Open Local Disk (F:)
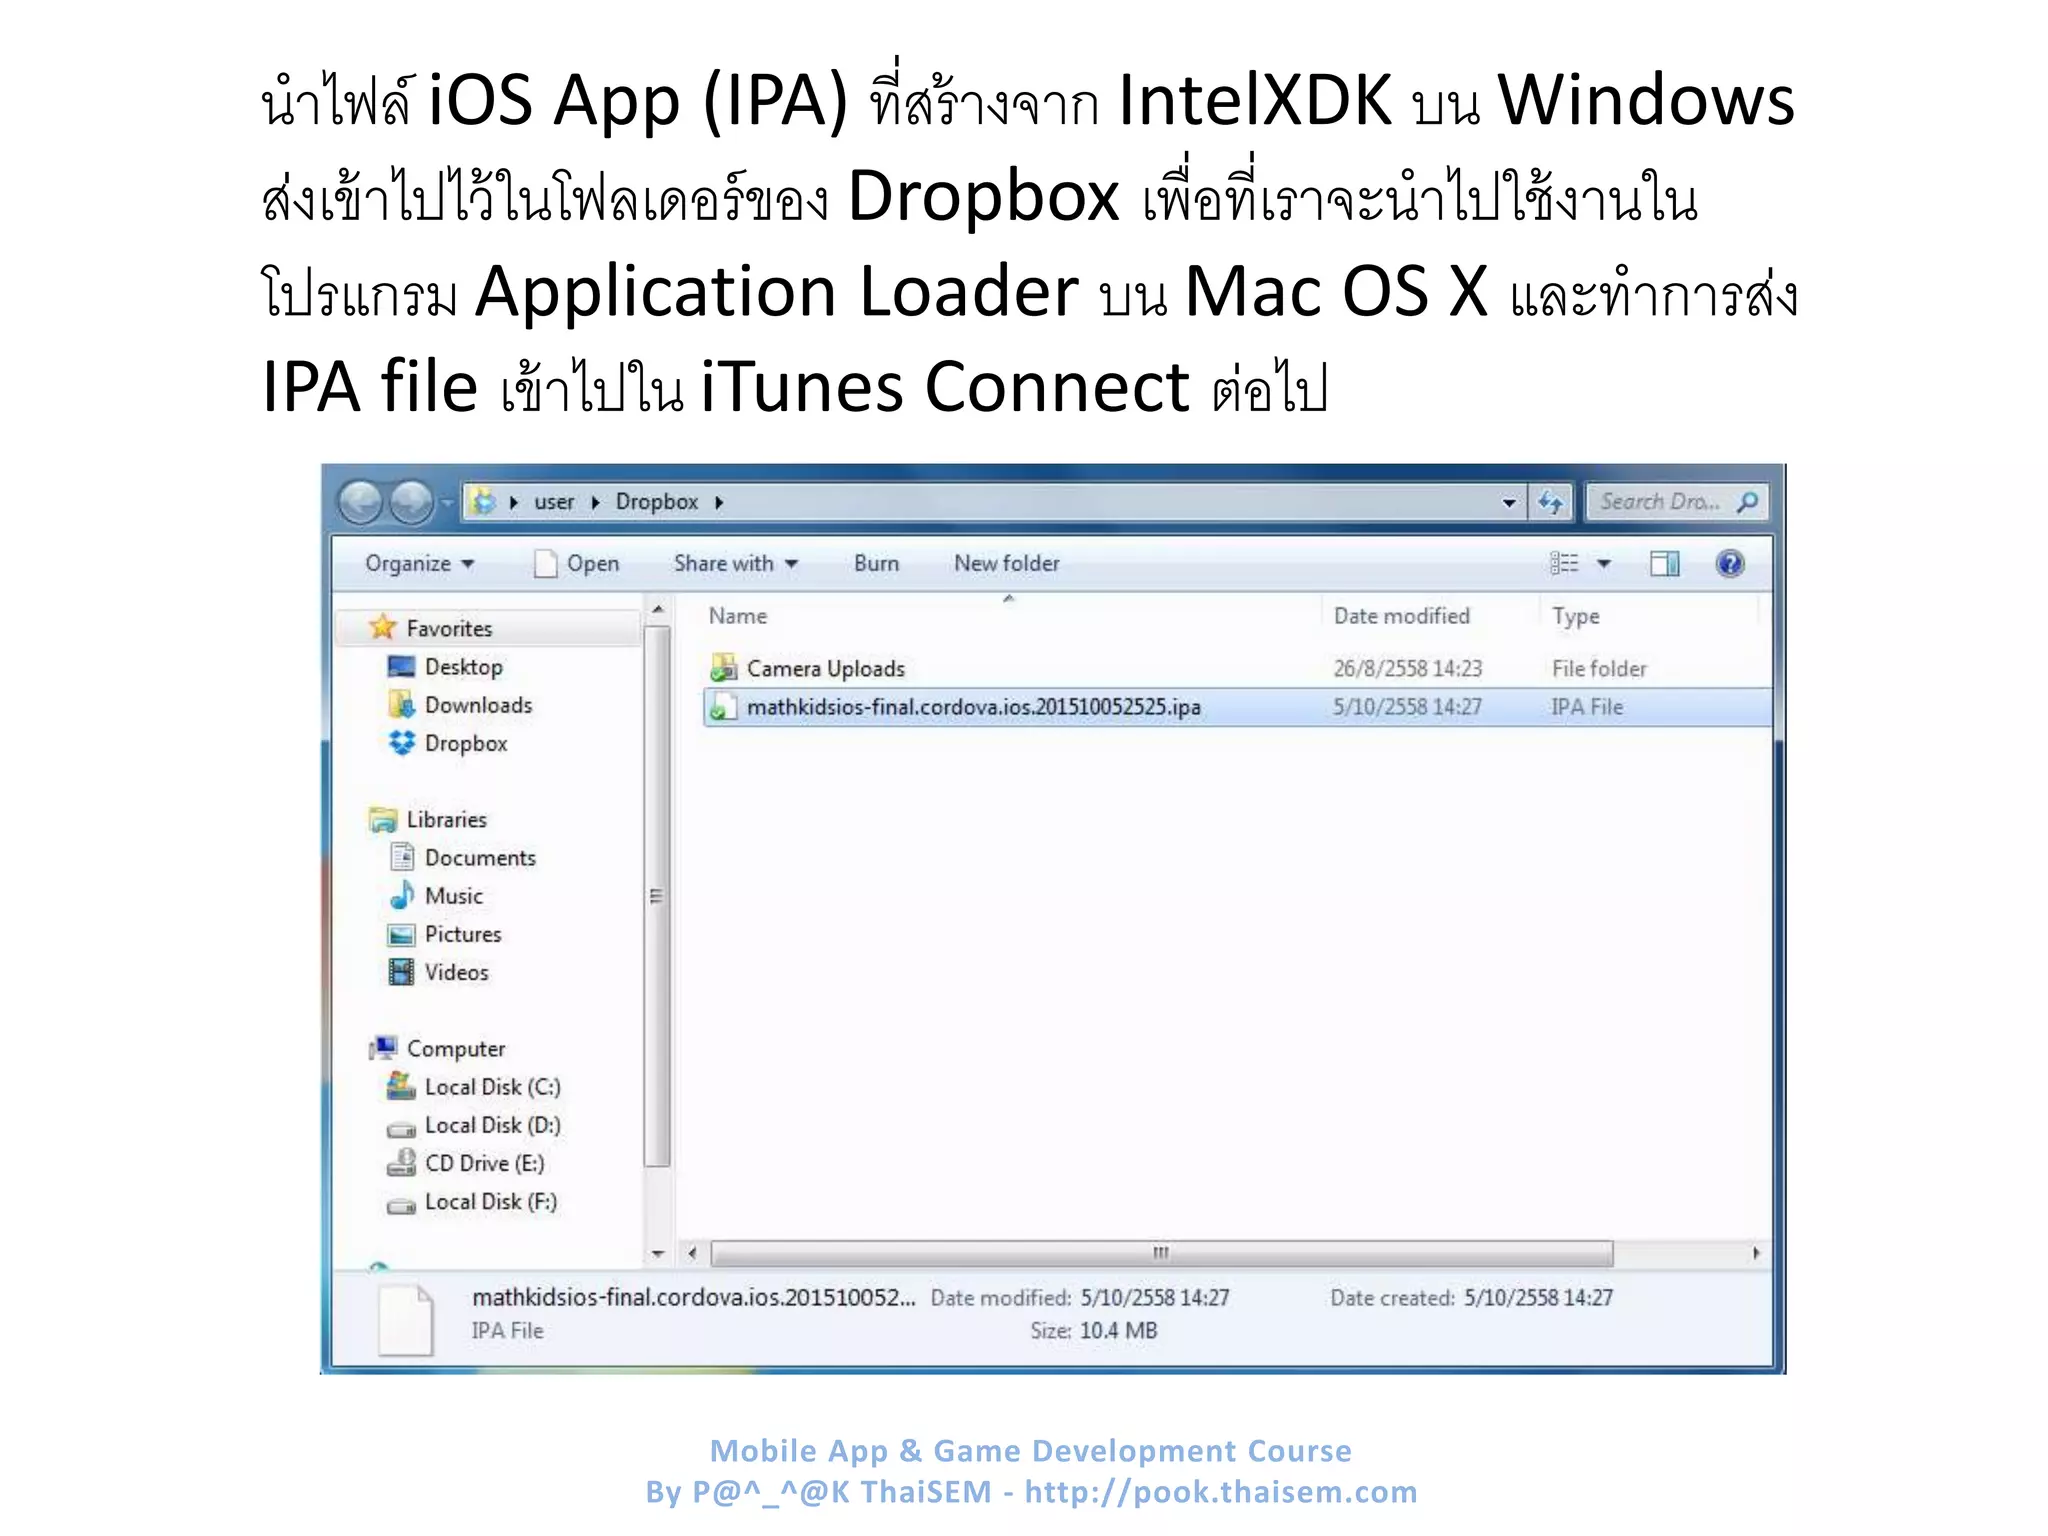The width and height of the screenshot is (2048, 1536). click(490, 1201)
